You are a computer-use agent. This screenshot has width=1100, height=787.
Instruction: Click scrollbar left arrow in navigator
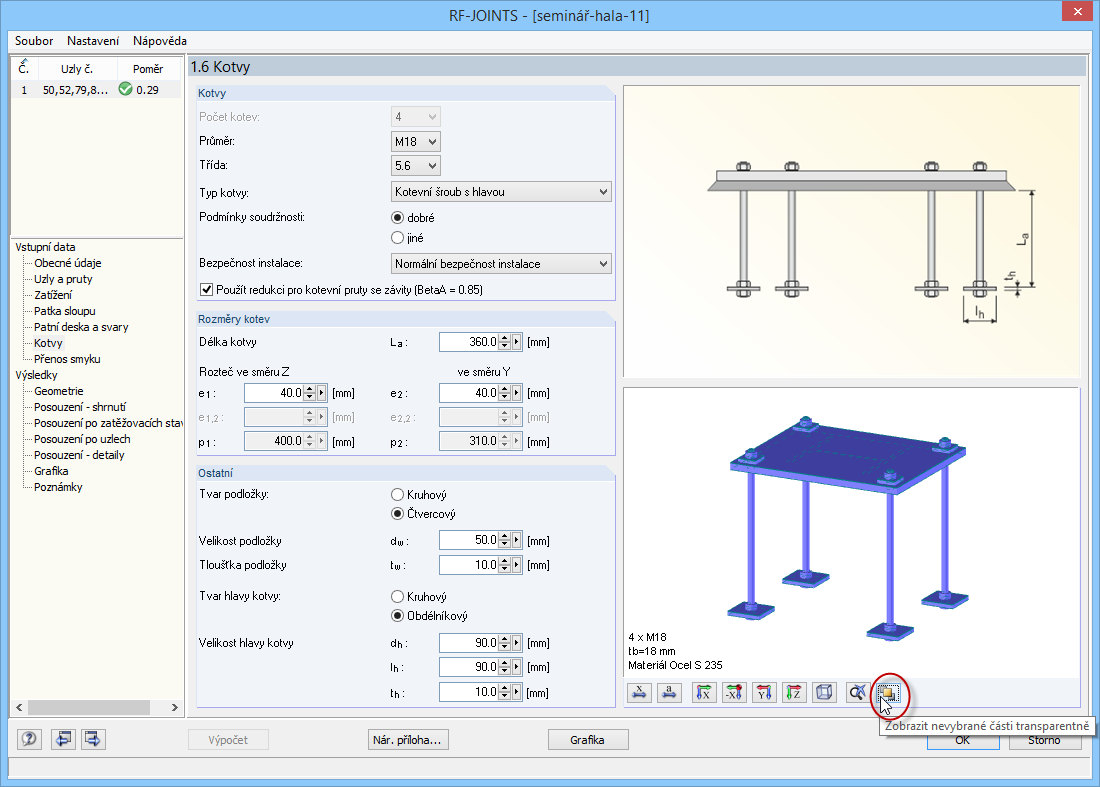click(20, 707)
